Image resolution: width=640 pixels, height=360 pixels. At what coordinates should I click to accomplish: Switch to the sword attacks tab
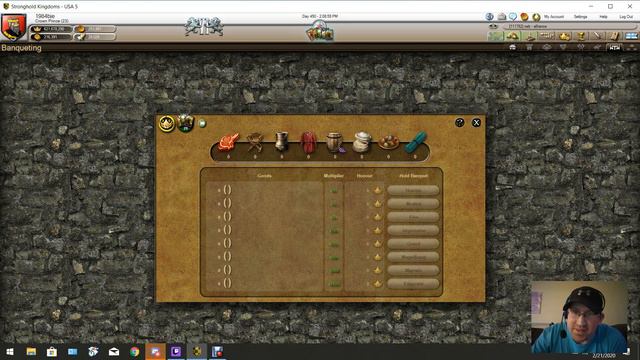tap(598, 36)
